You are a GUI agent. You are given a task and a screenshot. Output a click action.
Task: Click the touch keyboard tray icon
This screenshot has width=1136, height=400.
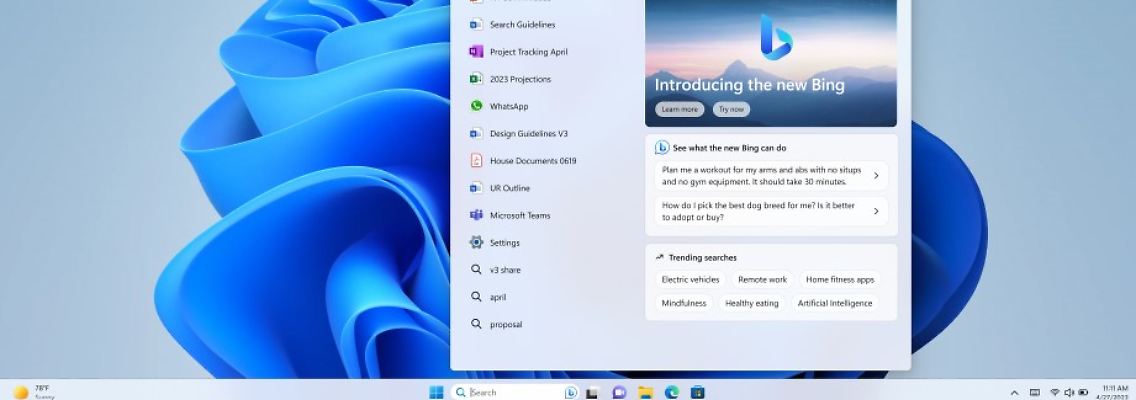point(1035,392)
